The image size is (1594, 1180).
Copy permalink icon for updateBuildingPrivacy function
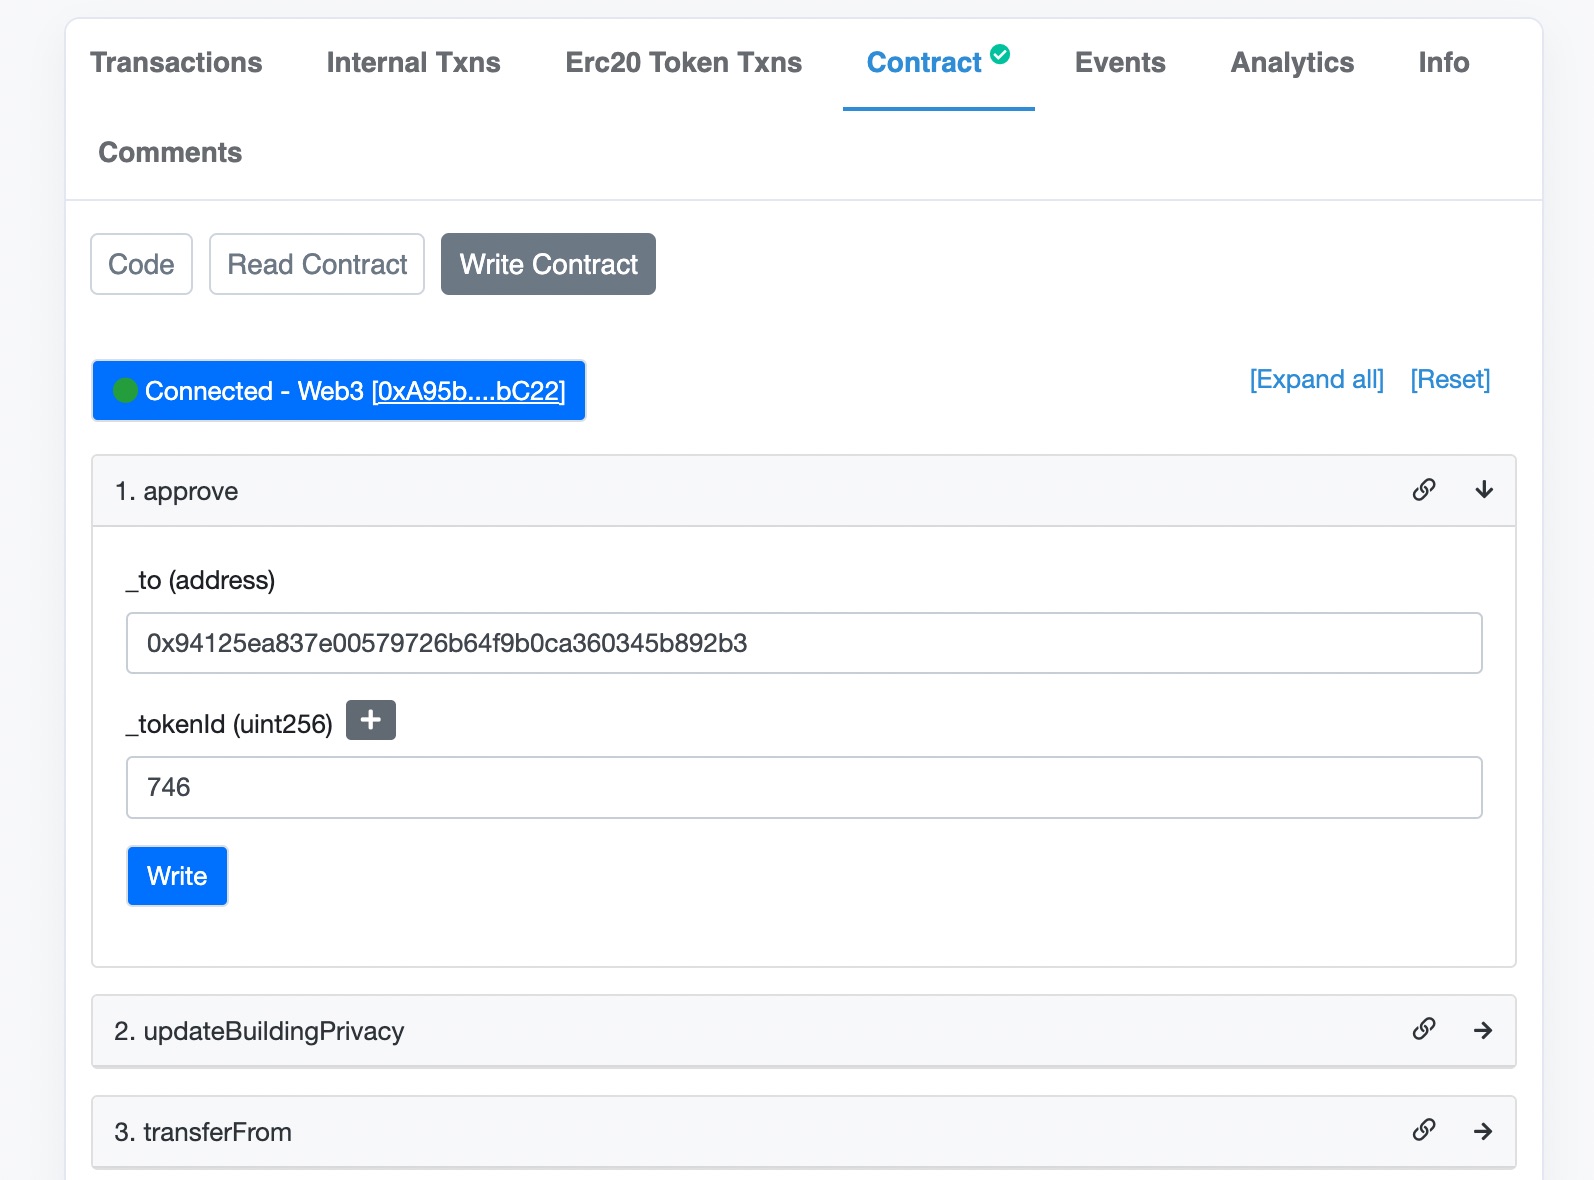pos(1424,1029)
